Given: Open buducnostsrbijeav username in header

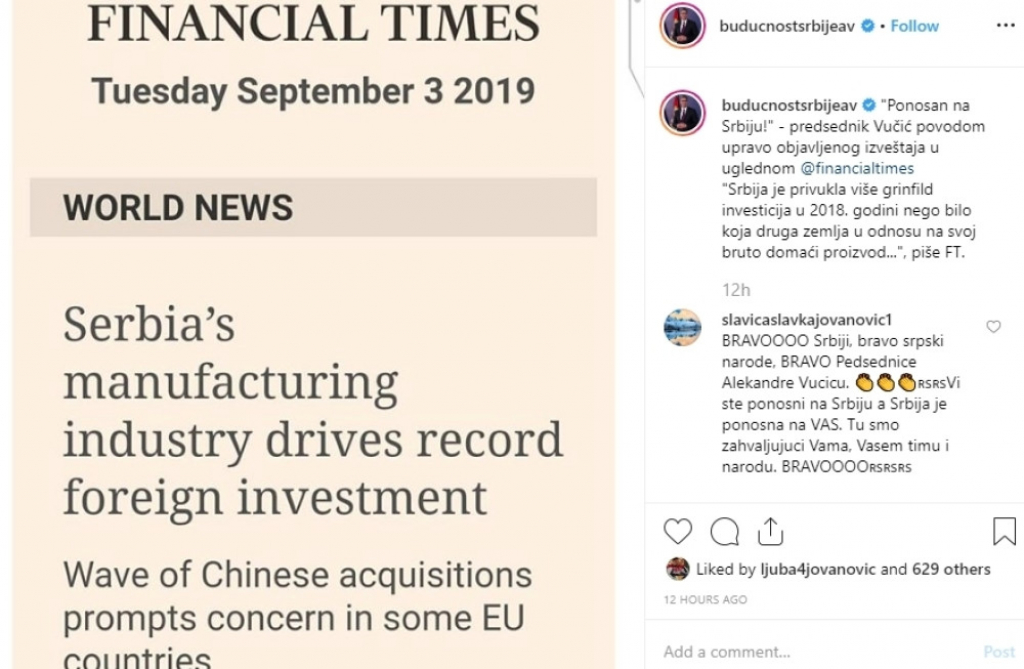Looking at the screenshot, I should point(783,26).
